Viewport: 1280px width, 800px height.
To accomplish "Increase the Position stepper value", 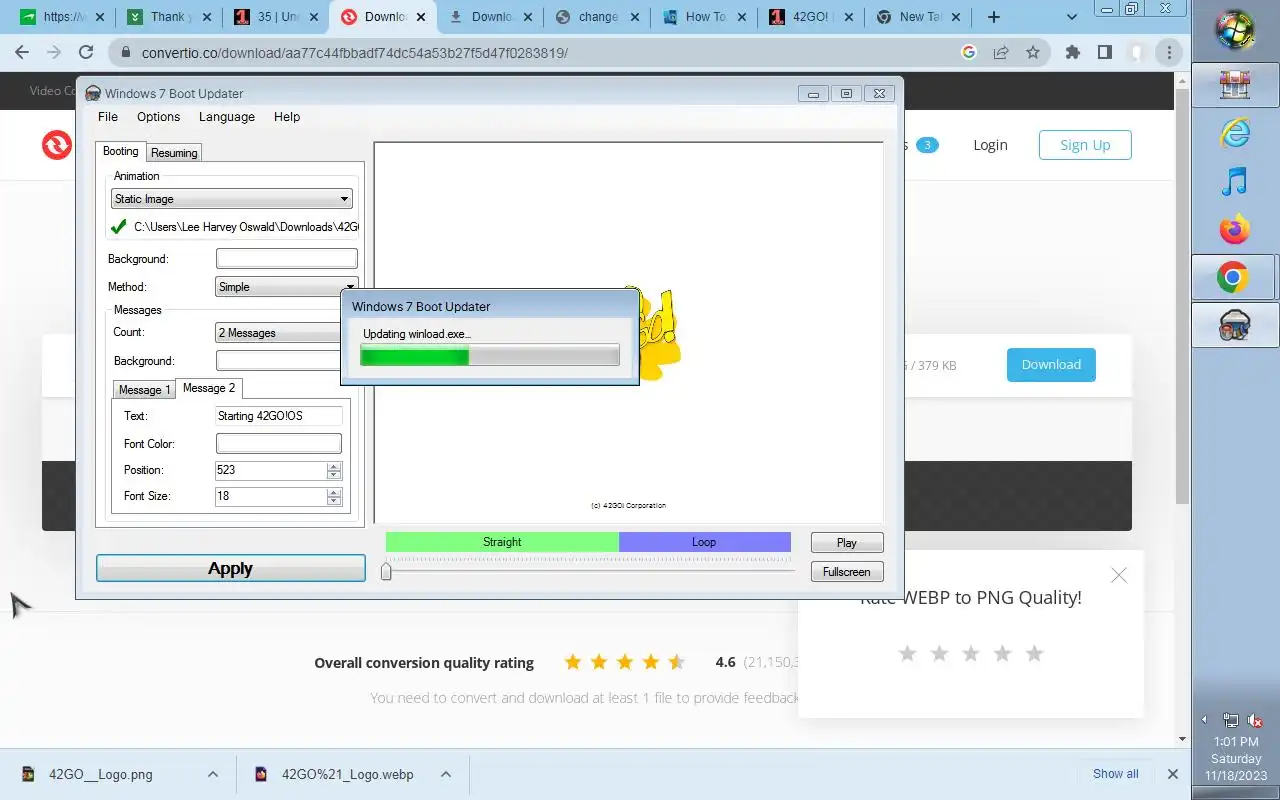I will tap(334, 466).
